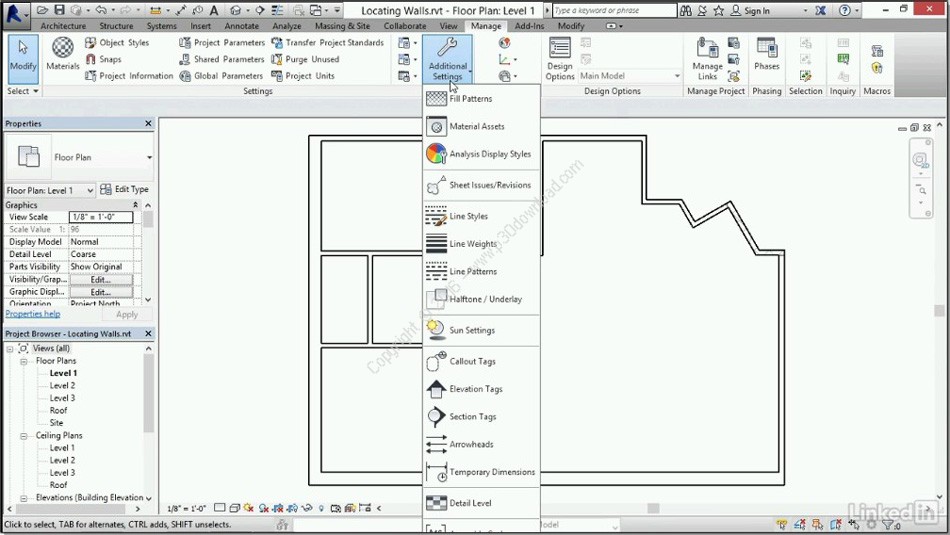Select the Modify tool
Viewport: 950px width, 535px height.
[x=23, y=58]
